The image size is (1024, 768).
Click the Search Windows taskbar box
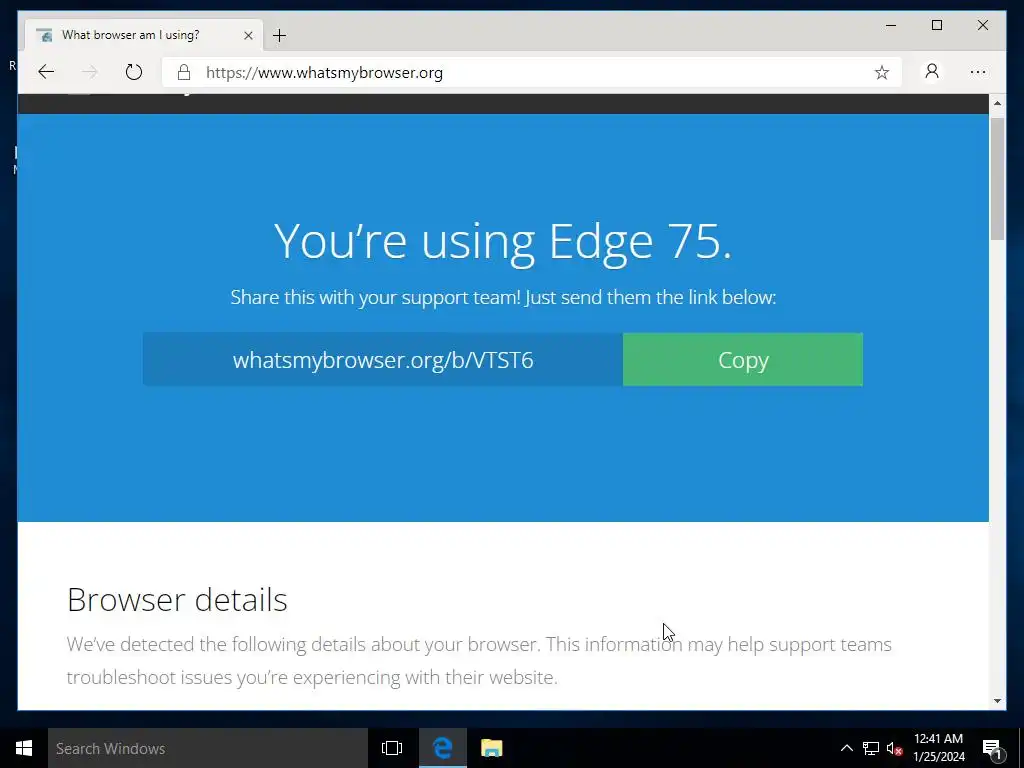pos(208,748)
